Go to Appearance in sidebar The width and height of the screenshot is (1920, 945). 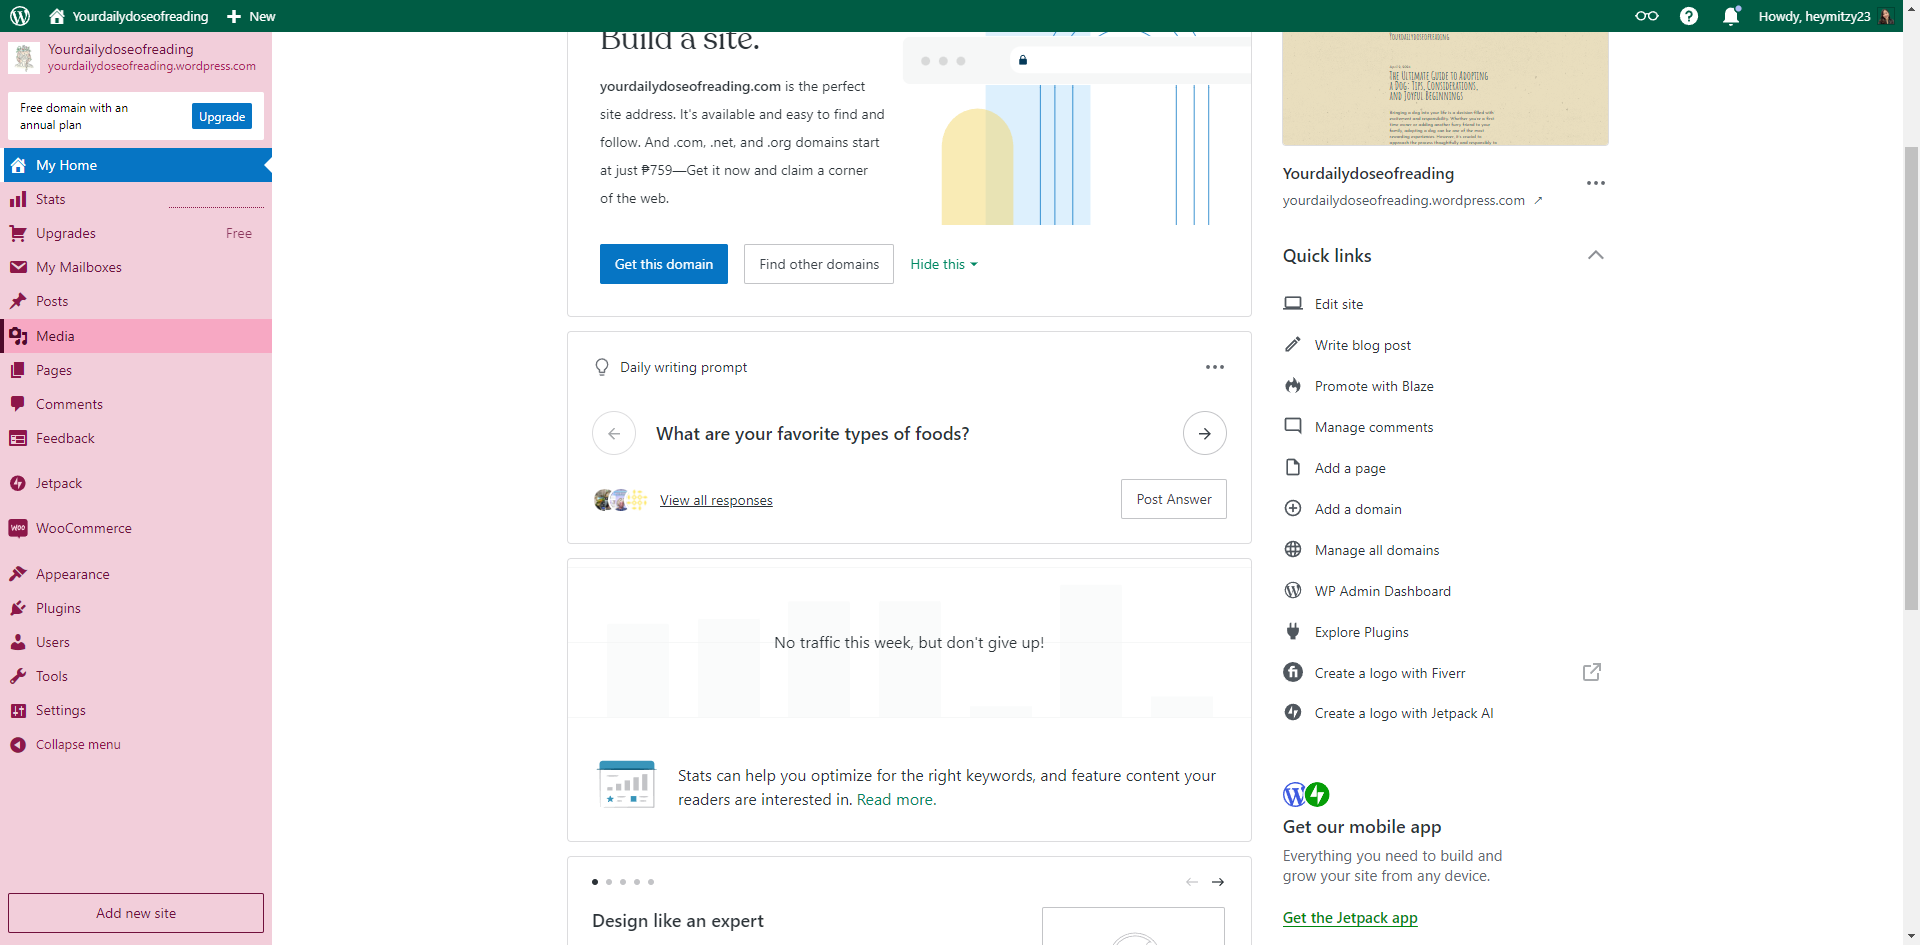(72, 574)
